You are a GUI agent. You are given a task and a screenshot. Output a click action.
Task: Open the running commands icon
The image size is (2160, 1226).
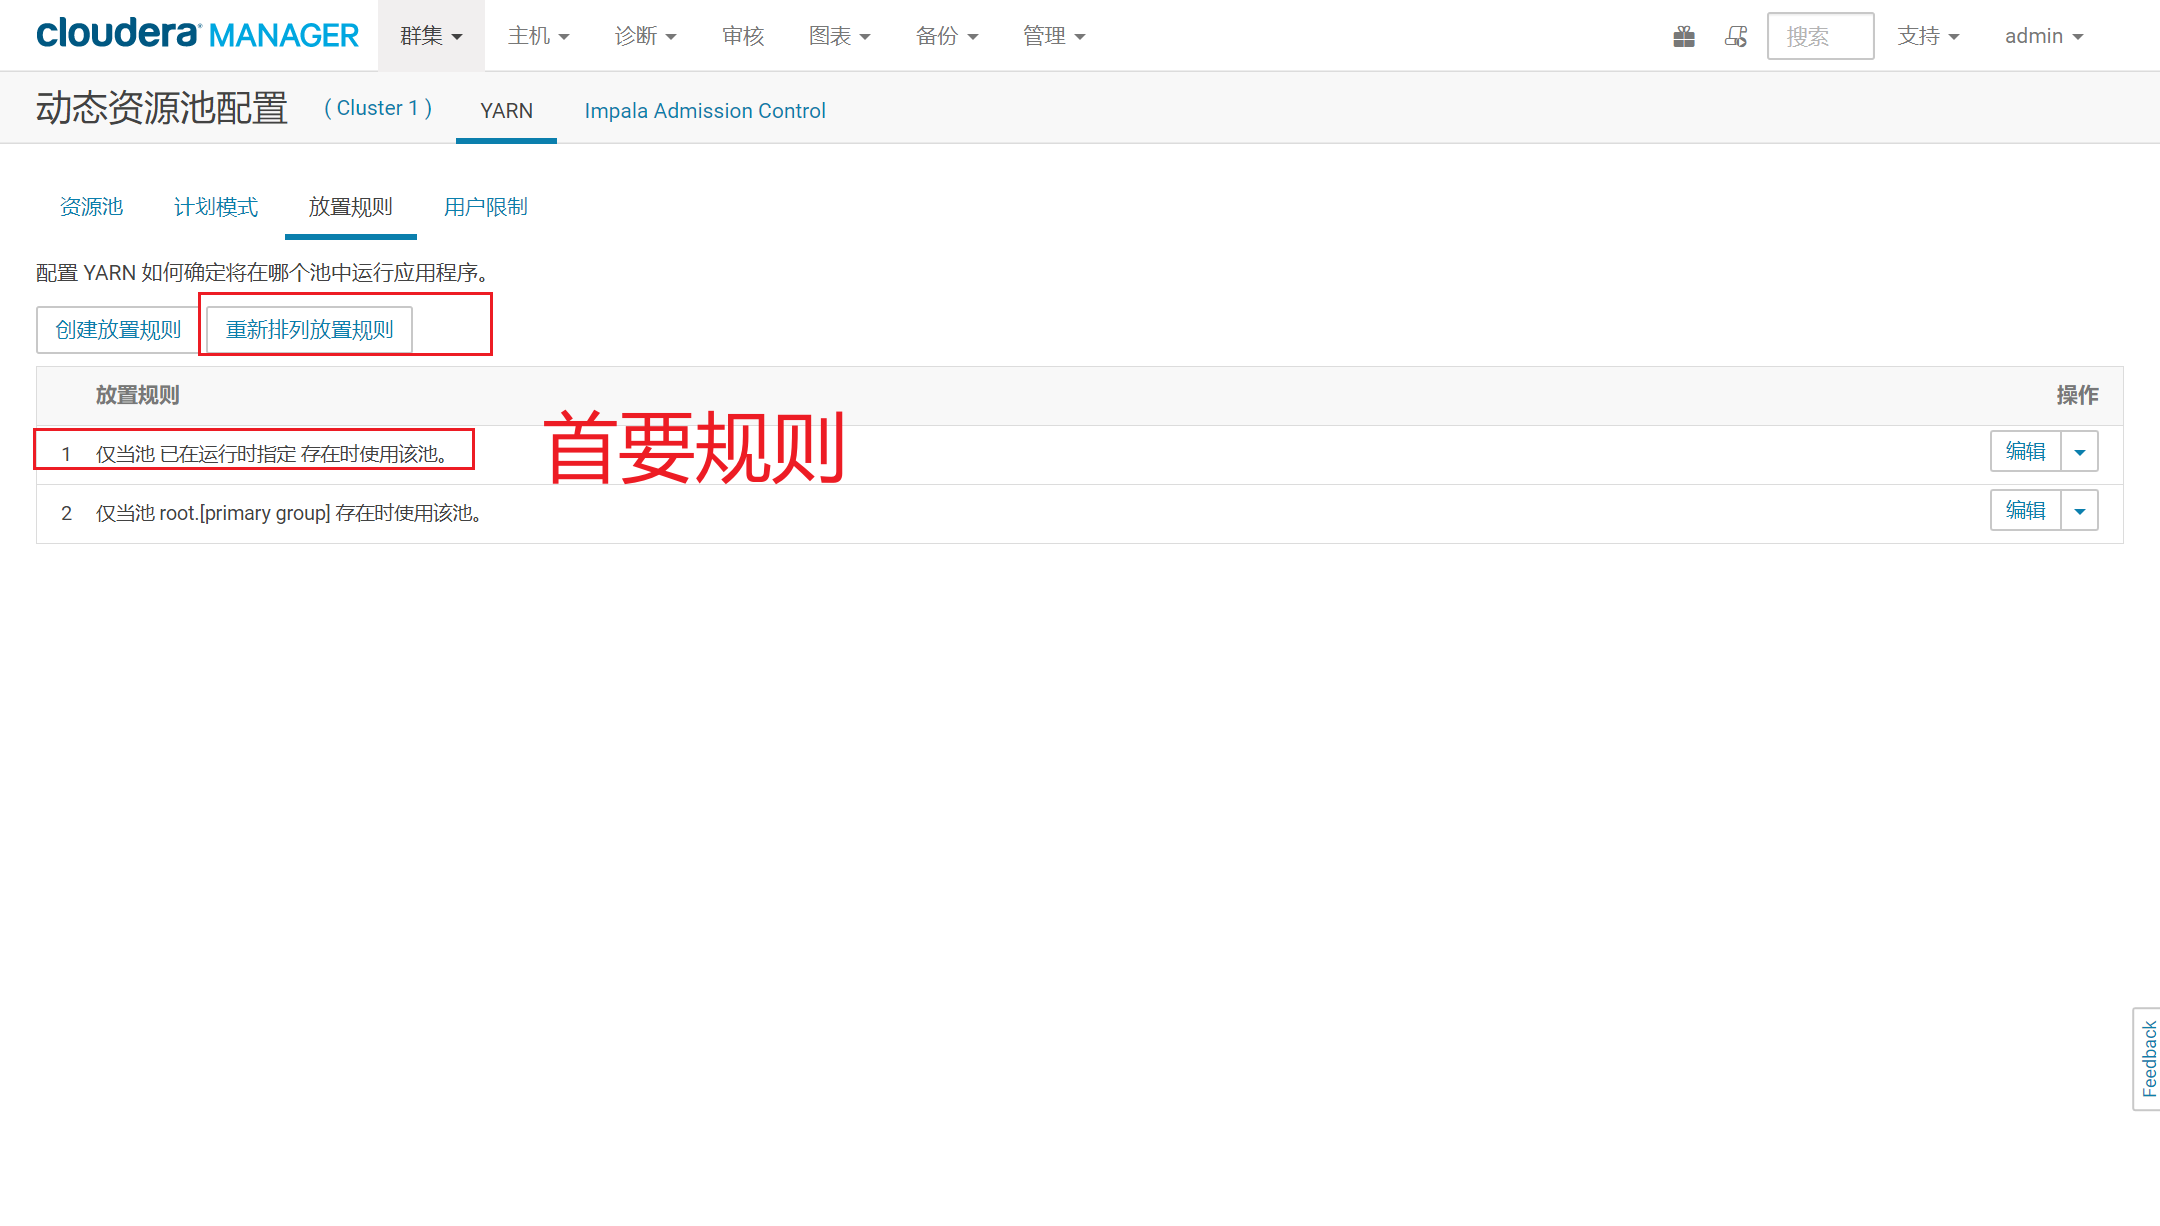(x=1736, y=37)
